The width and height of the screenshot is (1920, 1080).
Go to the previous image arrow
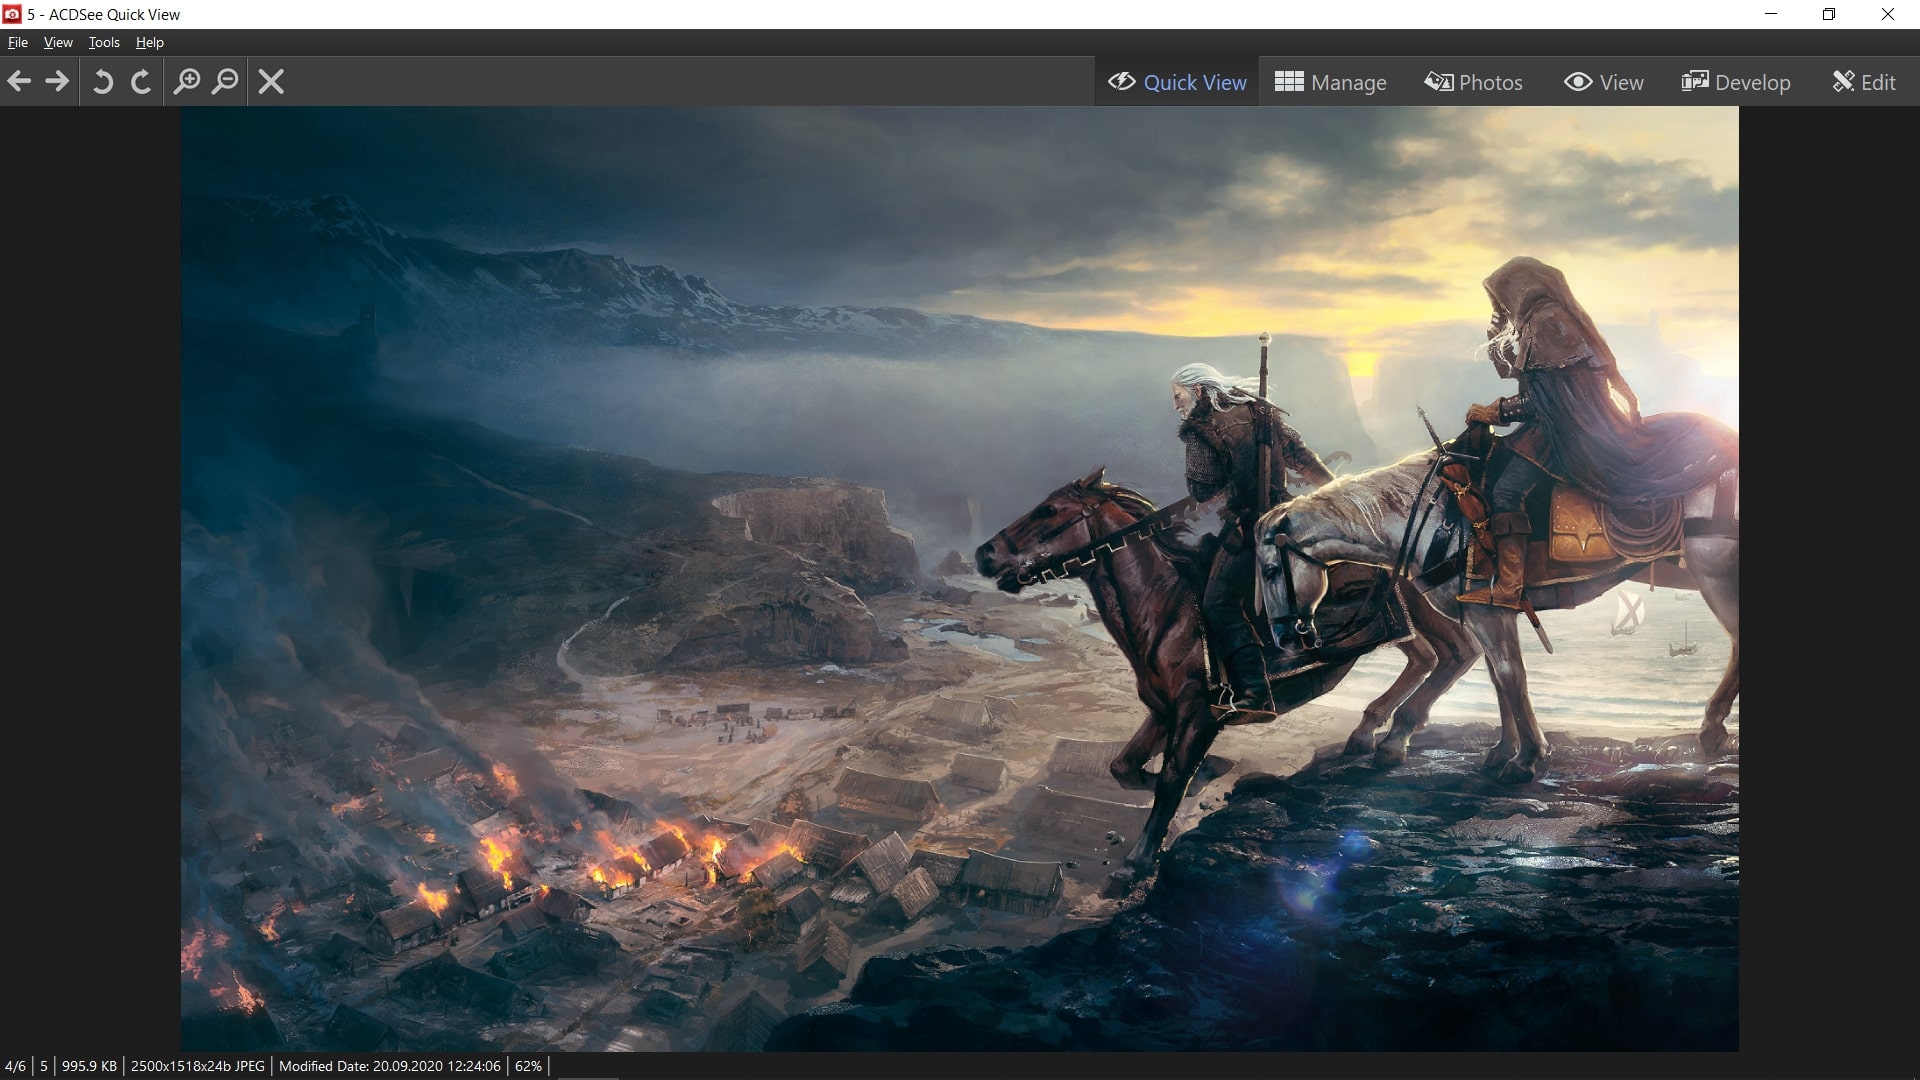pyautogui.click(x=19, y=81)
